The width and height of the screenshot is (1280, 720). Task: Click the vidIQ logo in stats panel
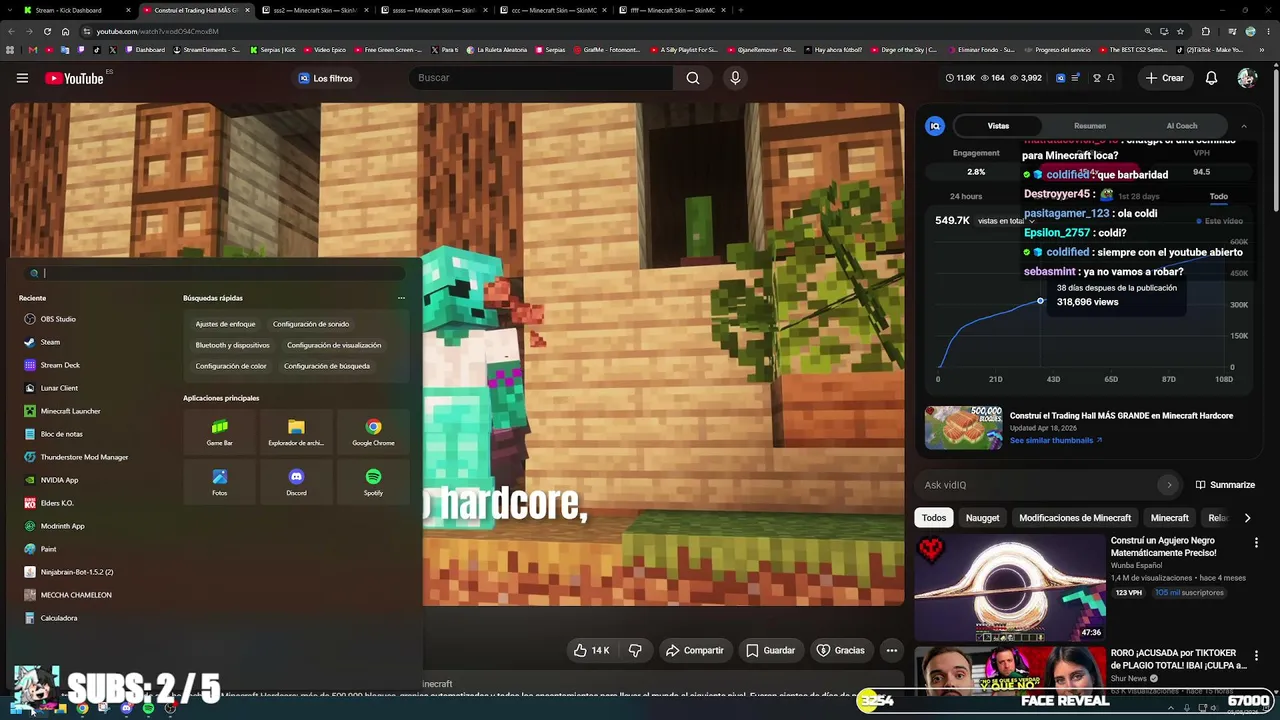pos(935,126)
